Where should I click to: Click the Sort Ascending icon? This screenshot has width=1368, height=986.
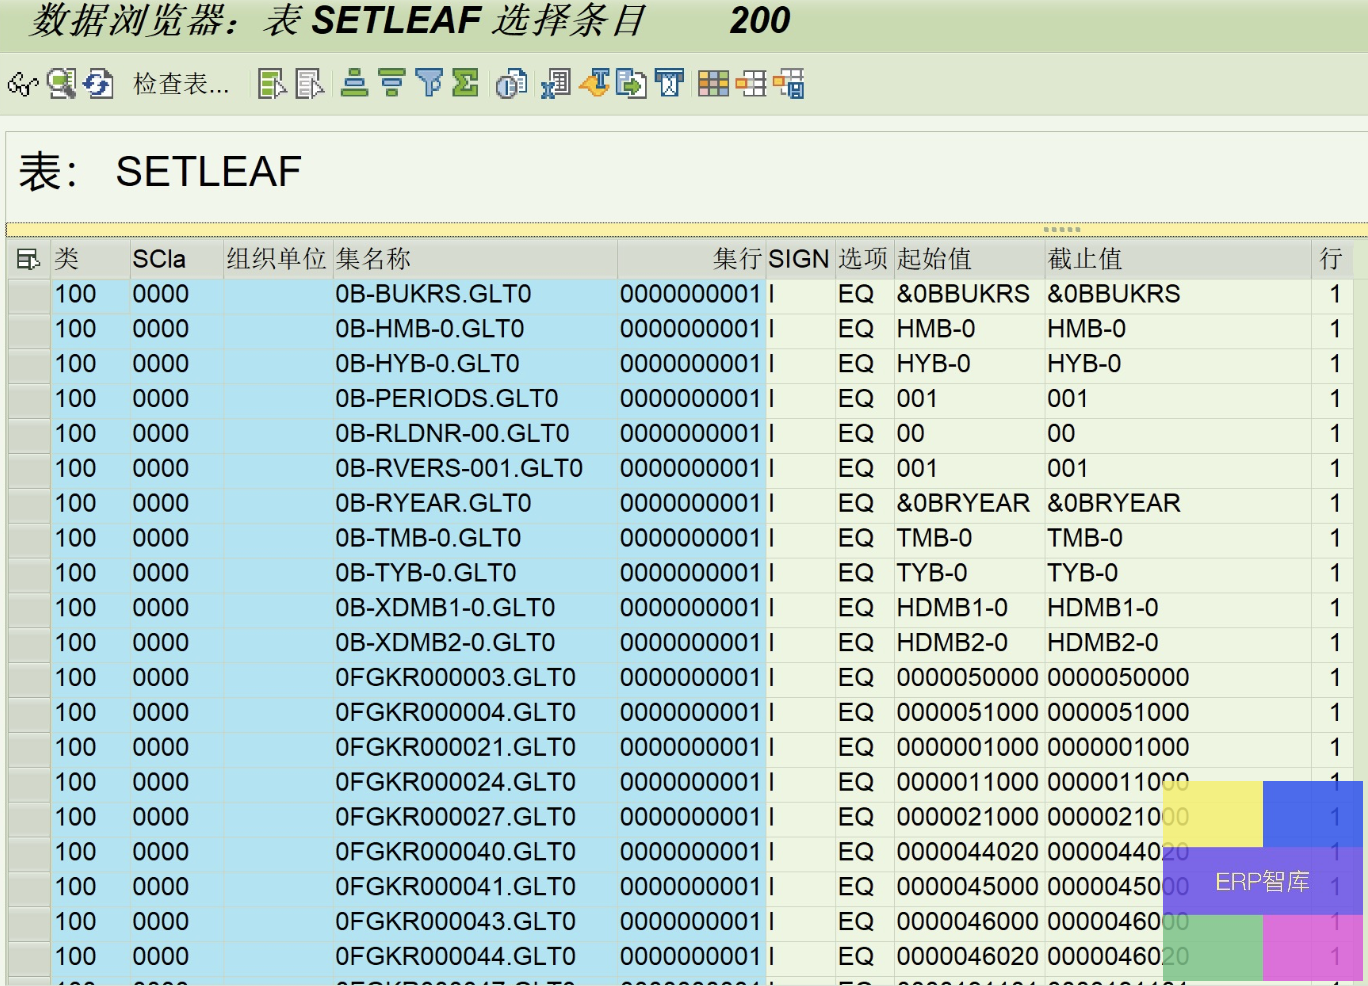[354, 84]
